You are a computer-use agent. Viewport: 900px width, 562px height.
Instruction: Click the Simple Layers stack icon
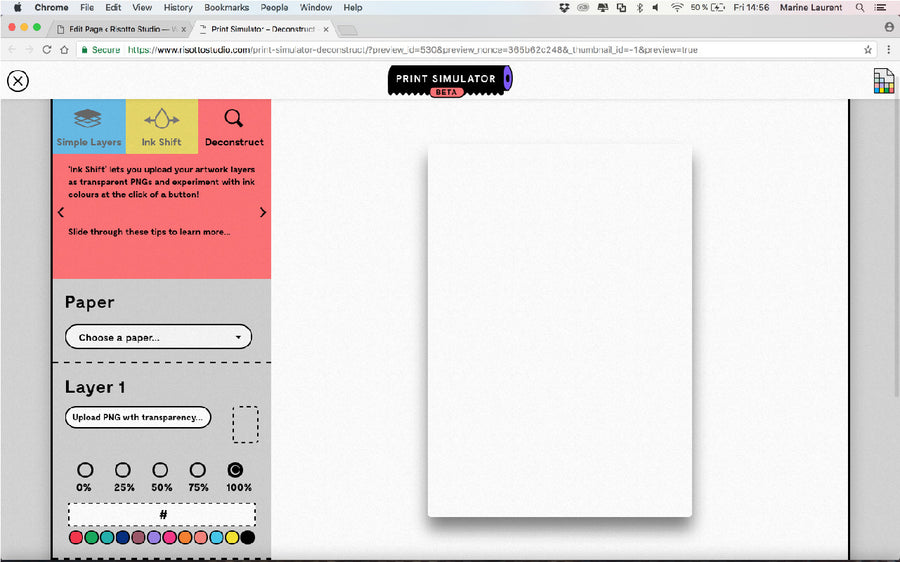click(x=88, y=119)
